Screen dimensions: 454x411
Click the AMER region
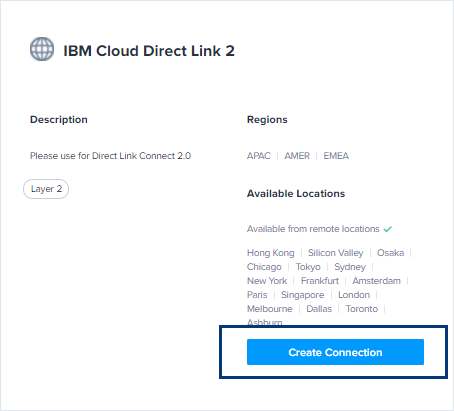pyautogui.click(x=297, y=156)
